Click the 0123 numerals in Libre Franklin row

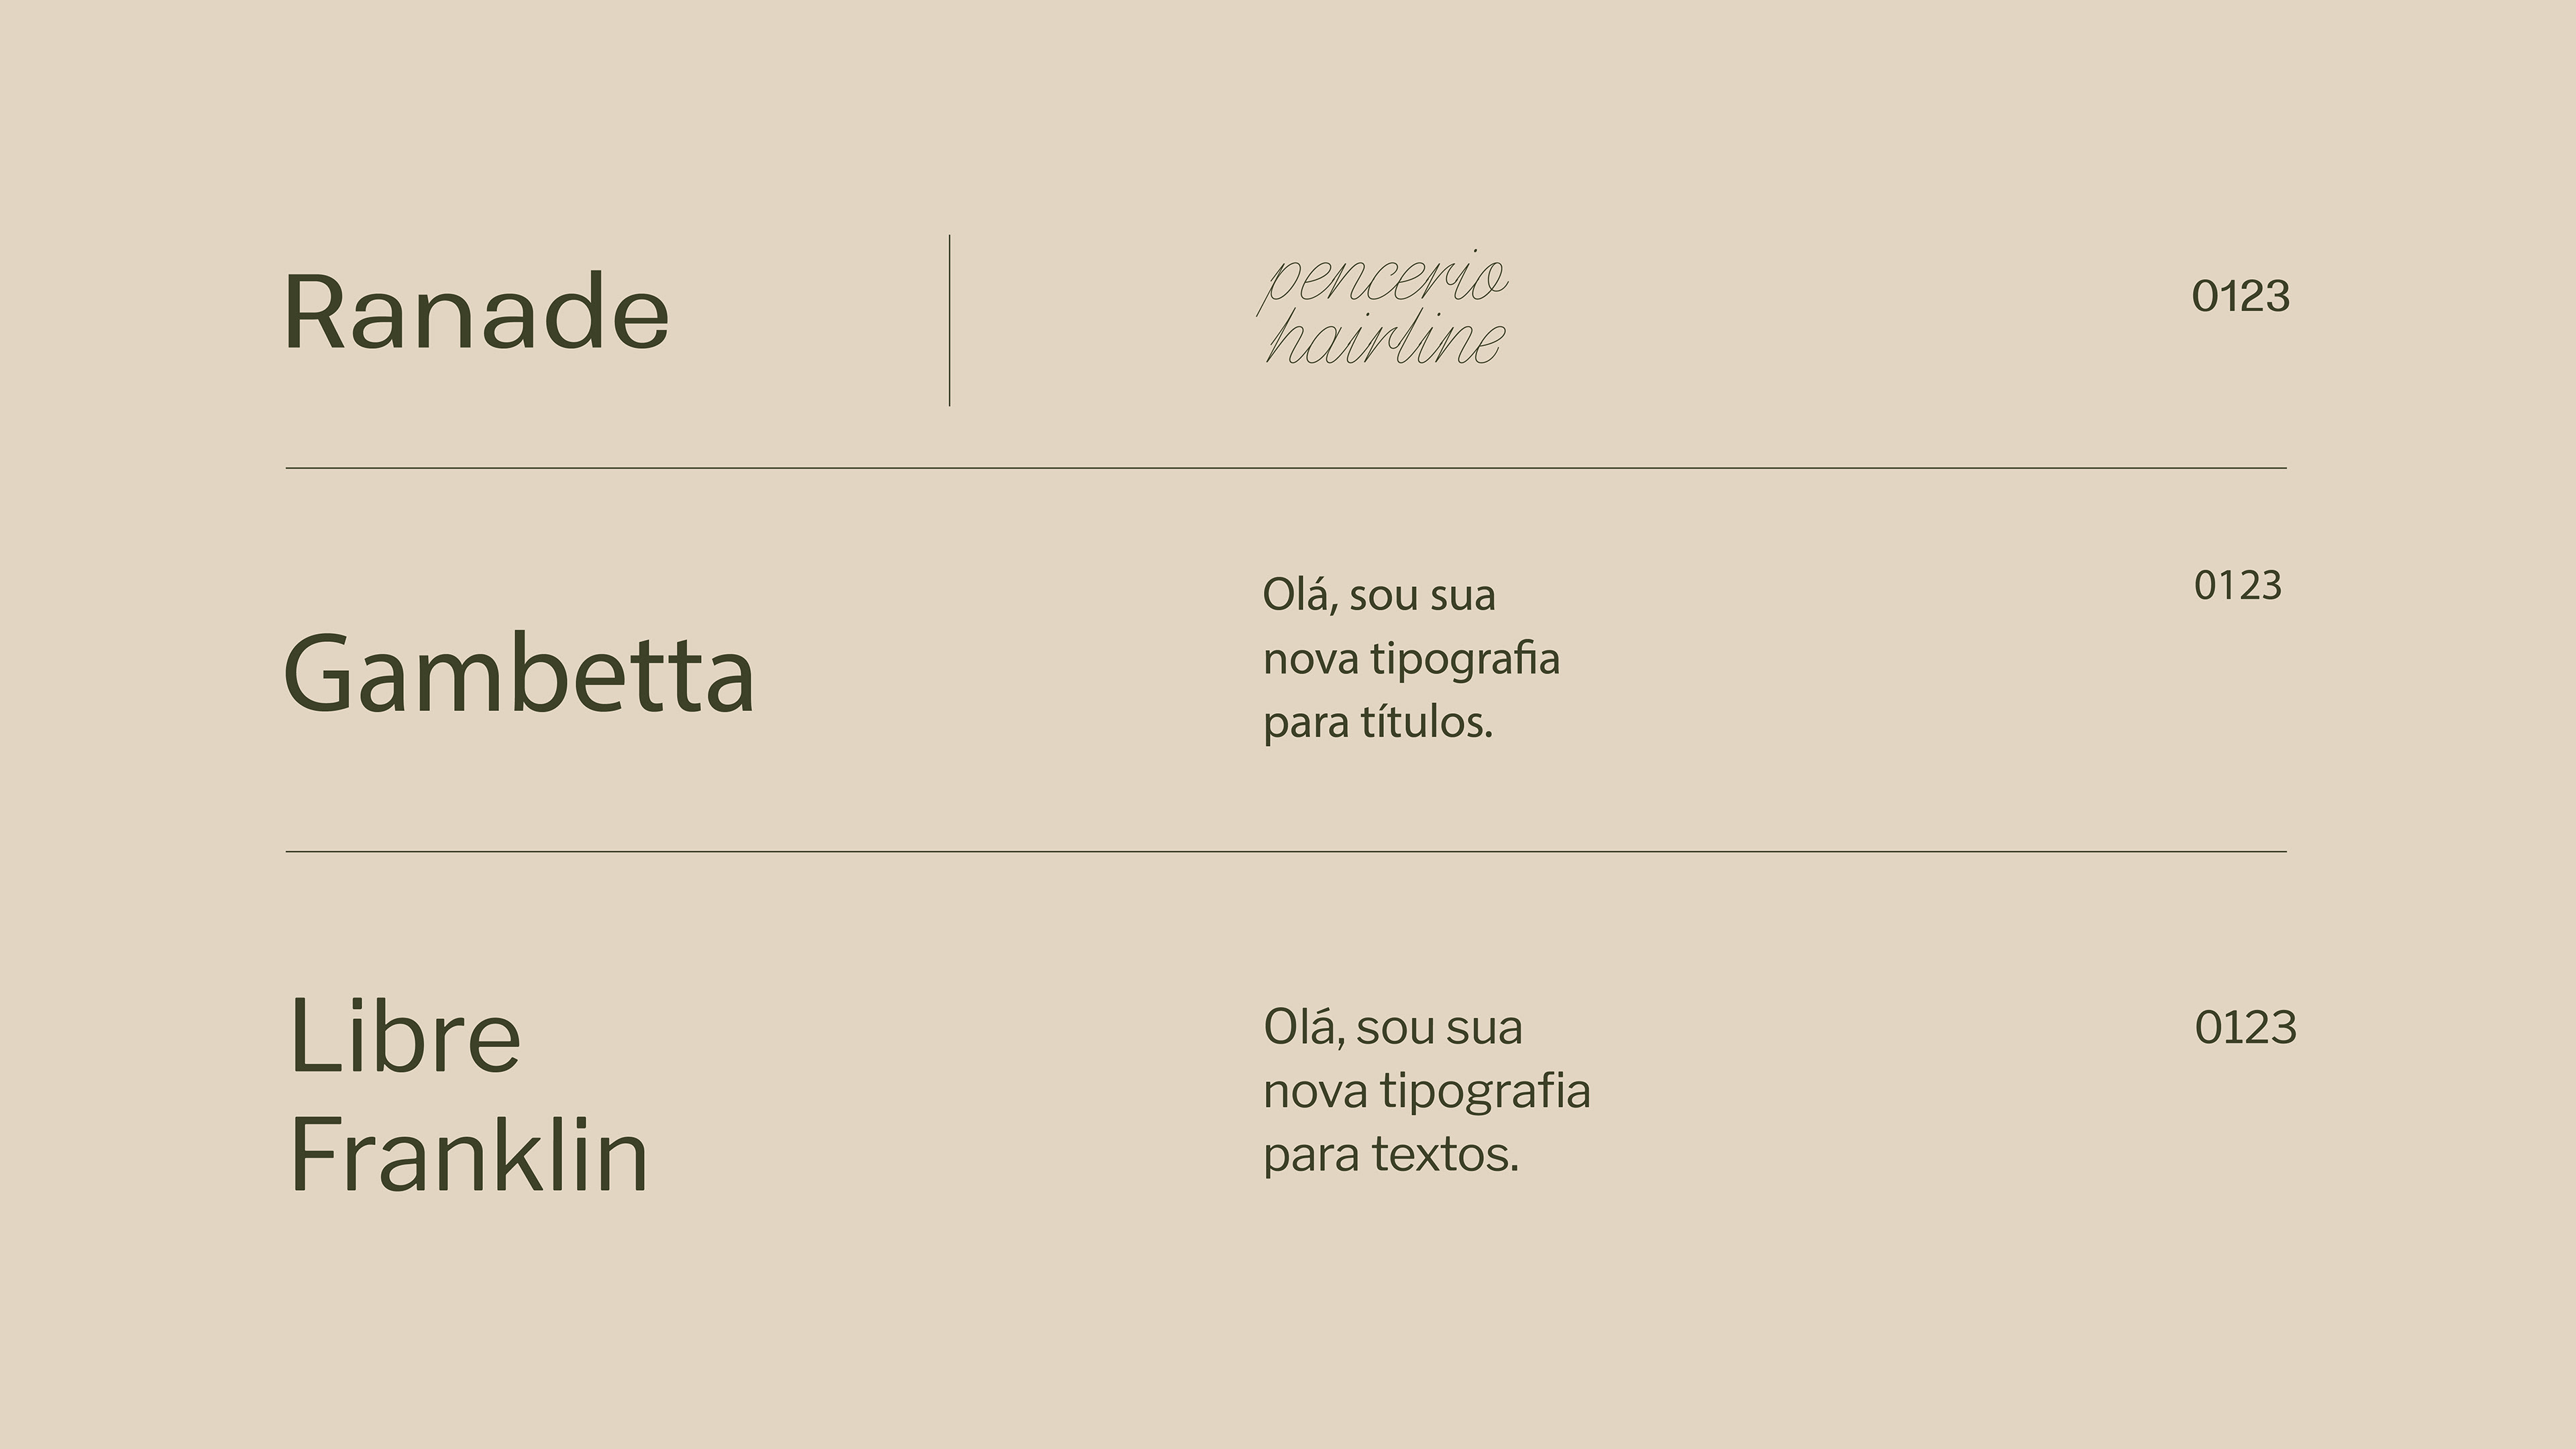(x=2245, y=1027)
